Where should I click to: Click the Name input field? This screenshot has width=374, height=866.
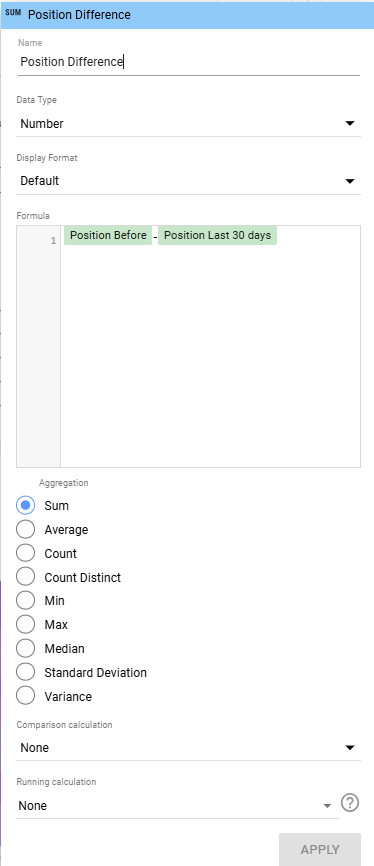[188, 62]
